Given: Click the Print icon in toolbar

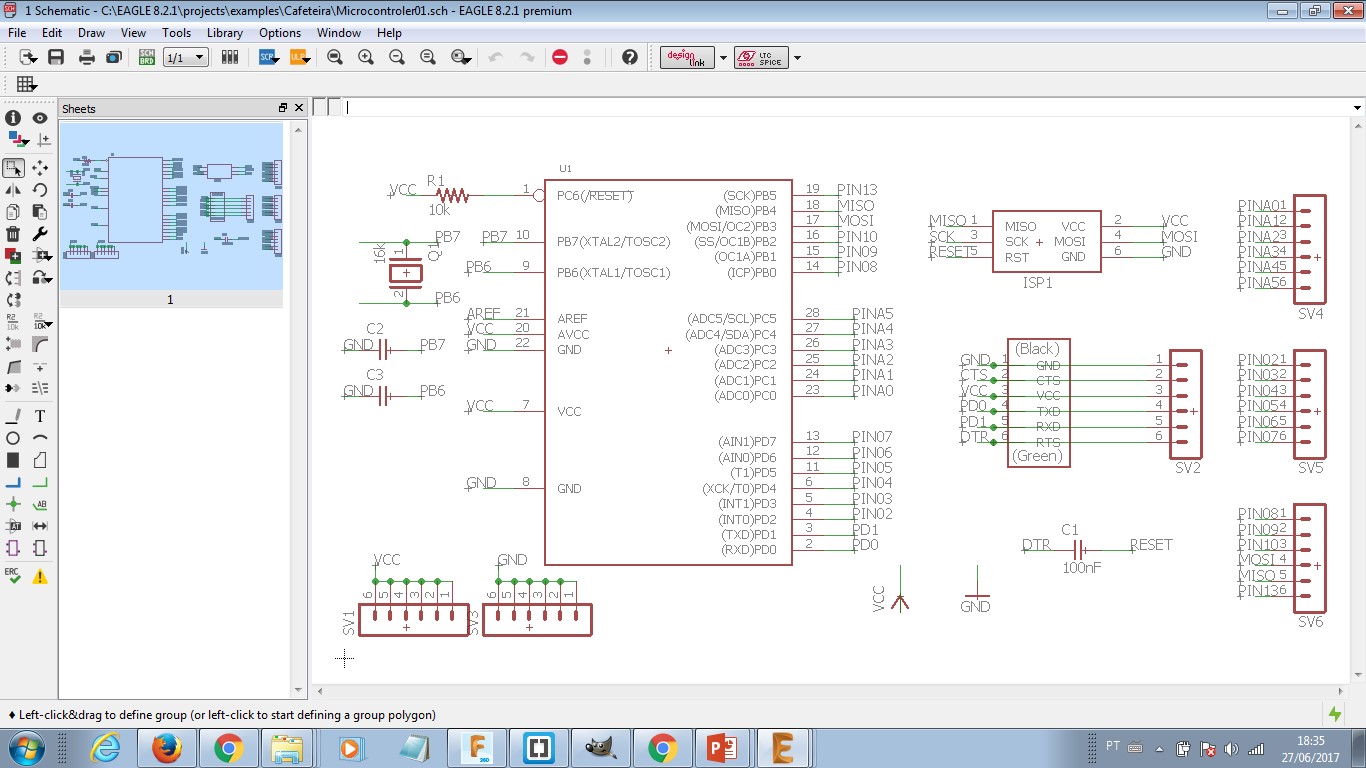Looking at the screenshot, I should click(x=87, y=58).
